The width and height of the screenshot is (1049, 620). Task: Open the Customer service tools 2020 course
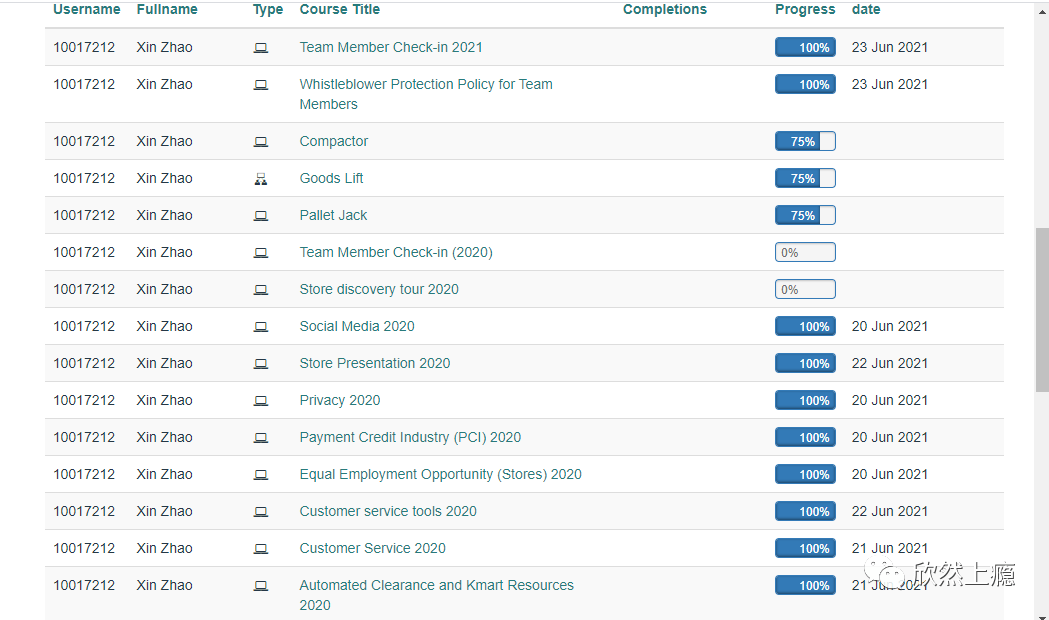[x=388, y=511]
